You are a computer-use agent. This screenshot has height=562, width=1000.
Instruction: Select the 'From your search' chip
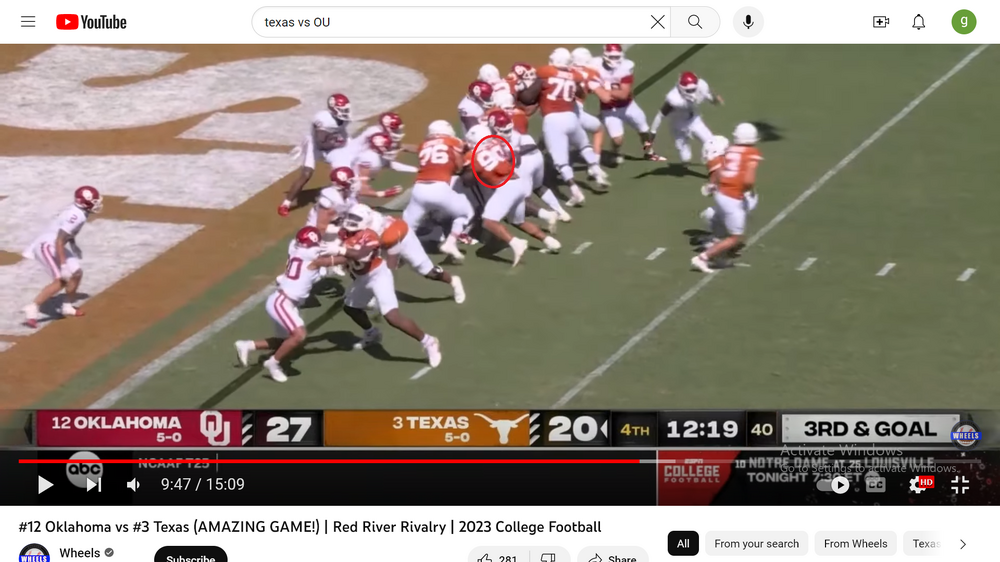[x=756, y=544]
